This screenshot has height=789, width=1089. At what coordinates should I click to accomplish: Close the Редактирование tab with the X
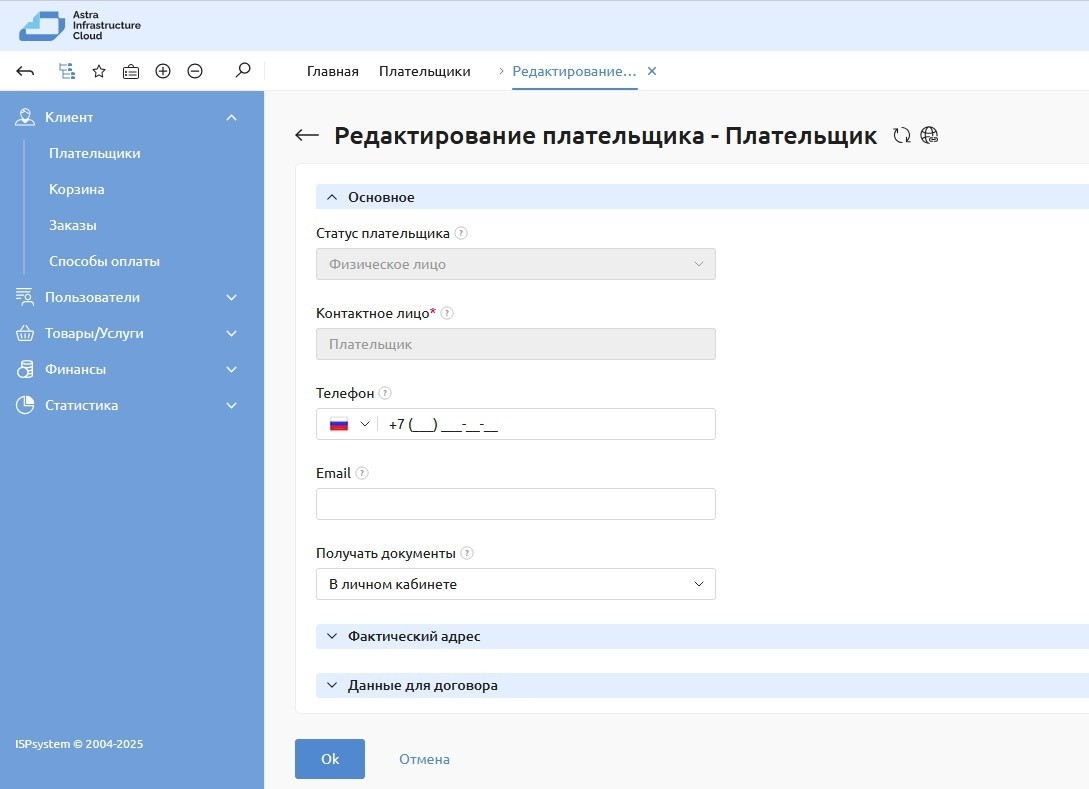click(652, 71)
